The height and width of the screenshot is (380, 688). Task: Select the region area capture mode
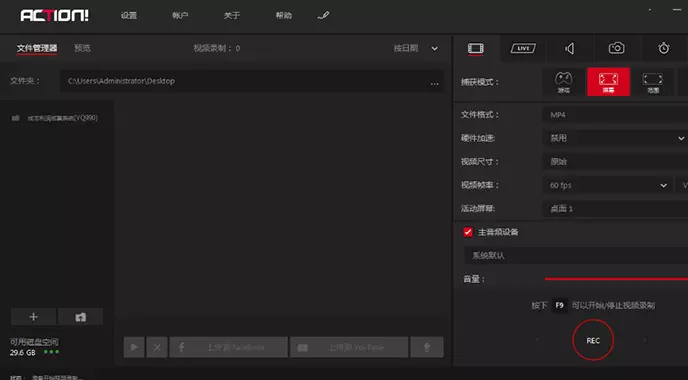pyautogui.click(x=653, y=82)
